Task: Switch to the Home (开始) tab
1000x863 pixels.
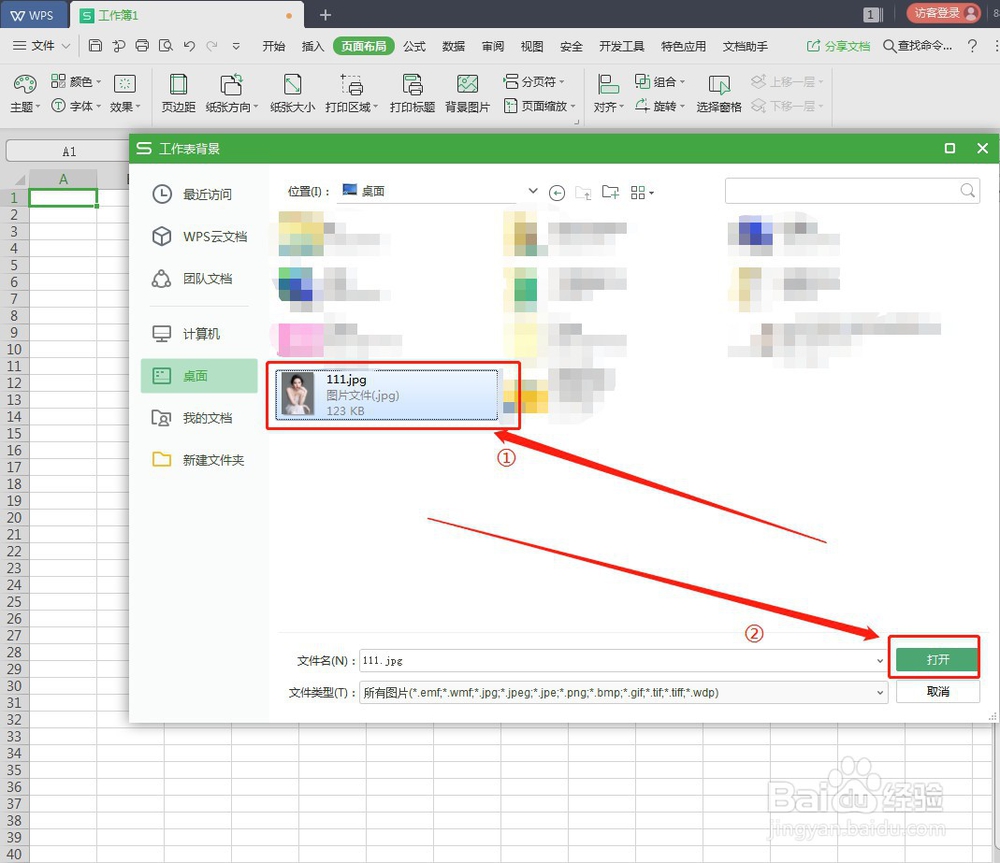Action: point(274,46)
